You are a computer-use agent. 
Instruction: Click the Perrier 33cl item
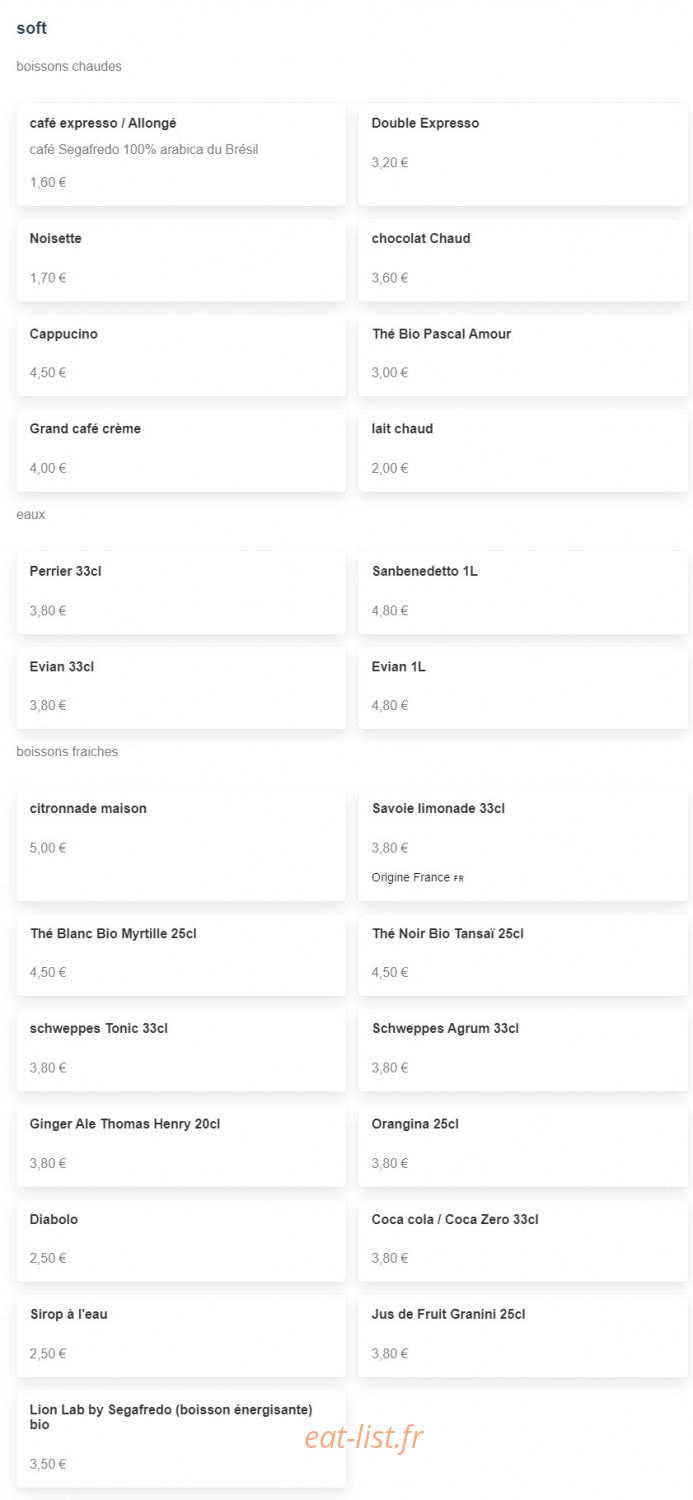point(181,592)
